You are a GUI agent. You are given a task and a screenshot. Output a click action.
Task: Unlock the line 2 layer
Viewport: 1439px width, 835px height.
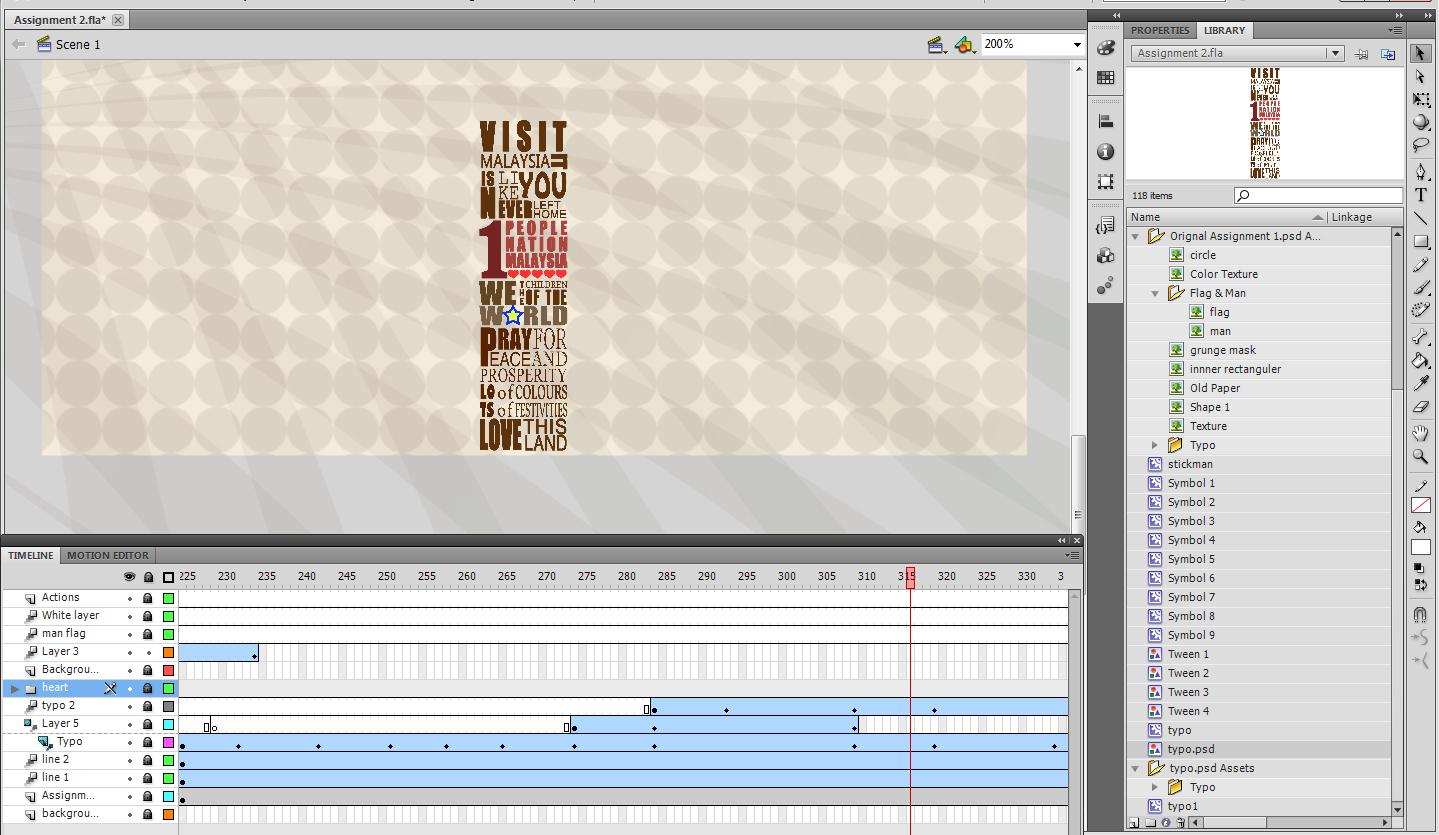(148, 760)
